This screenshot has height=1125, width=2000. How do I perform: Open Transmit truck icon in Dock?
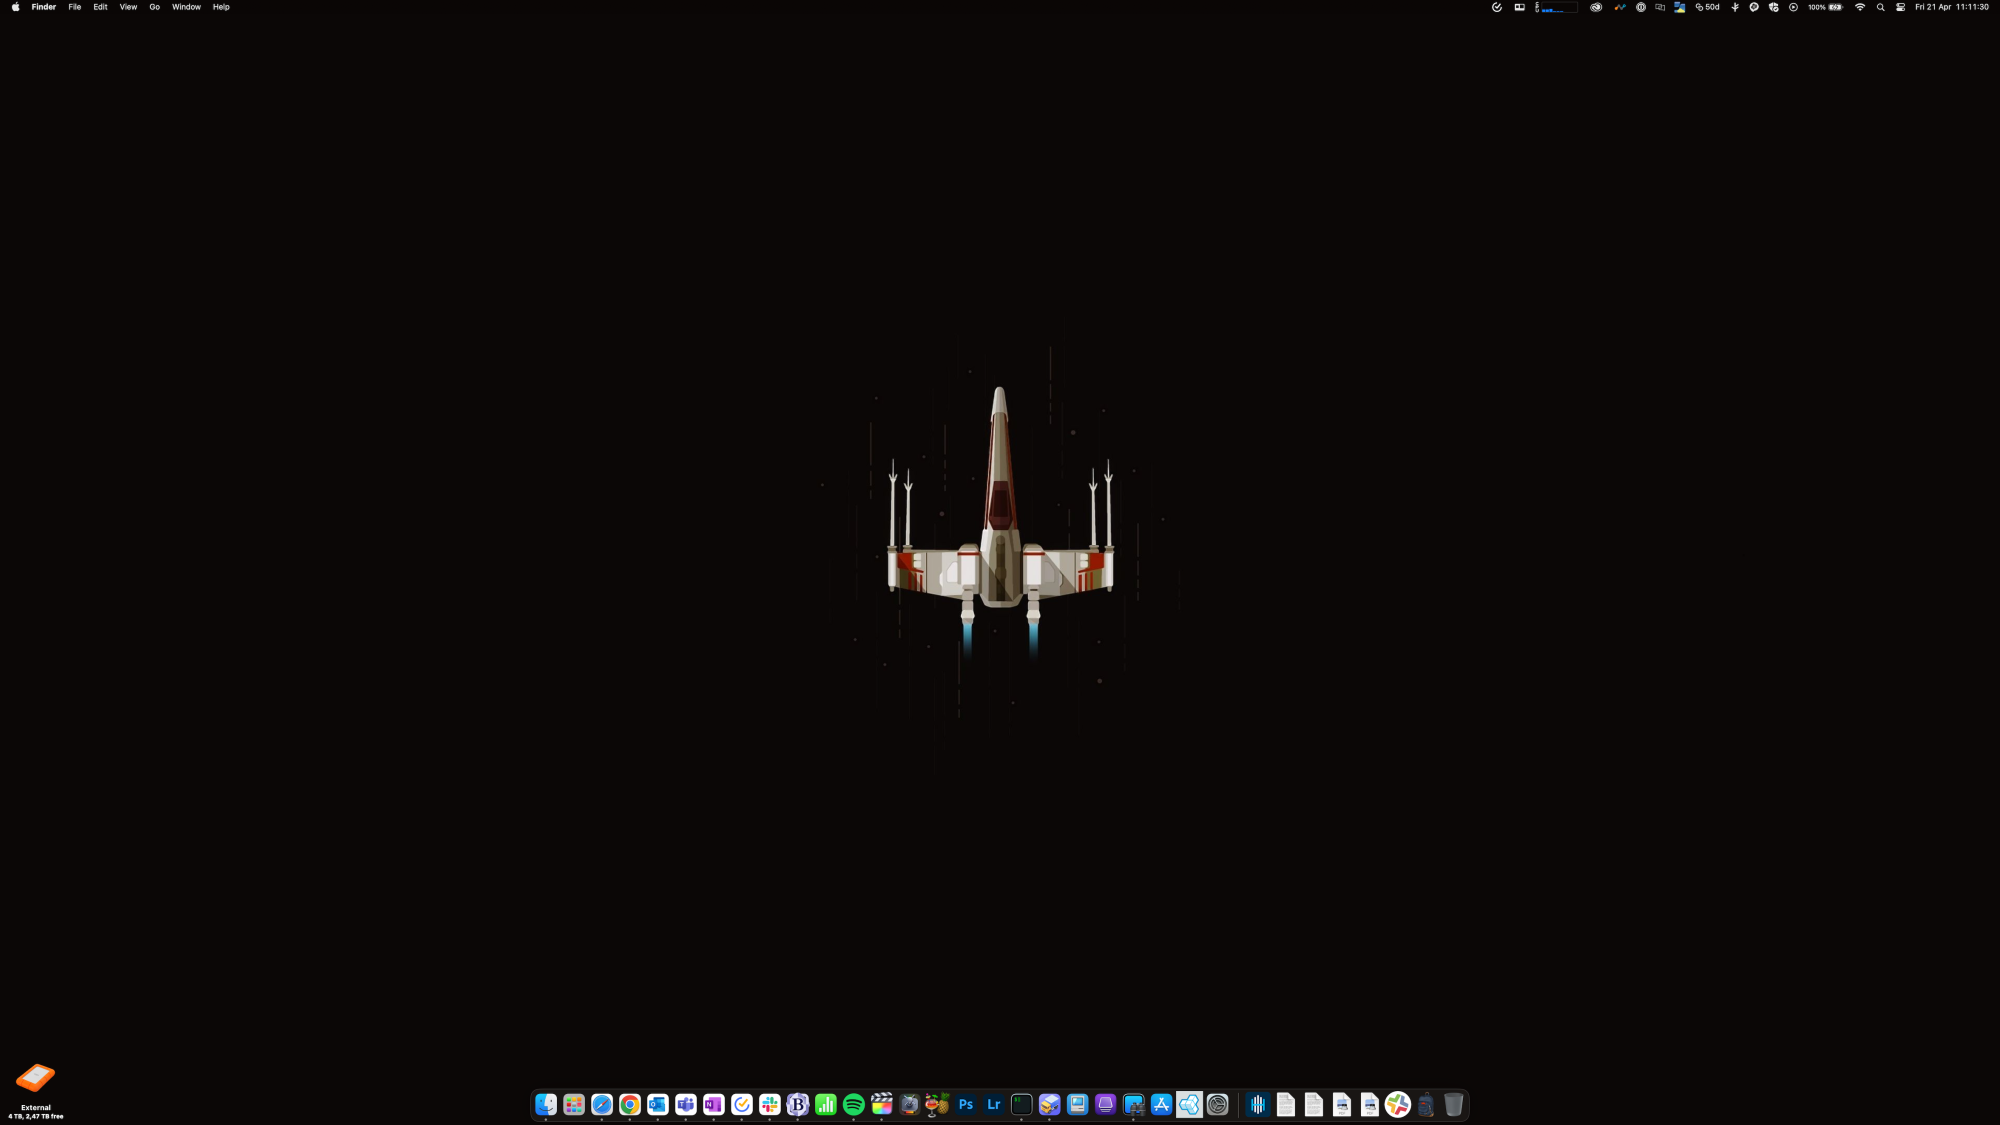point(1050,1104)
